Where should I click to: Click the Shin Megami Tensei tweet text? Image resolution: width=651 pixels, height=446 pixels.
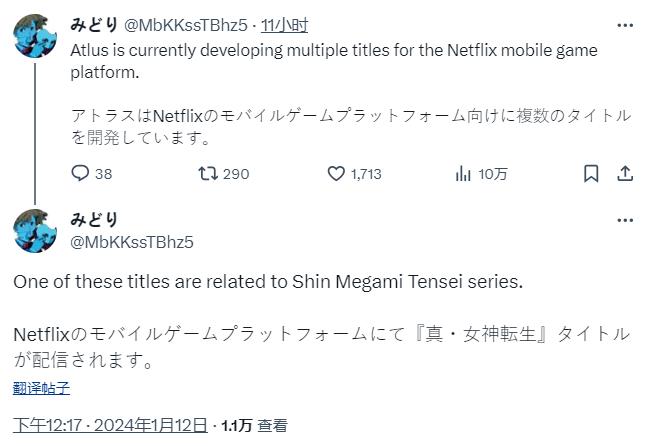click(x=268, y=282)
